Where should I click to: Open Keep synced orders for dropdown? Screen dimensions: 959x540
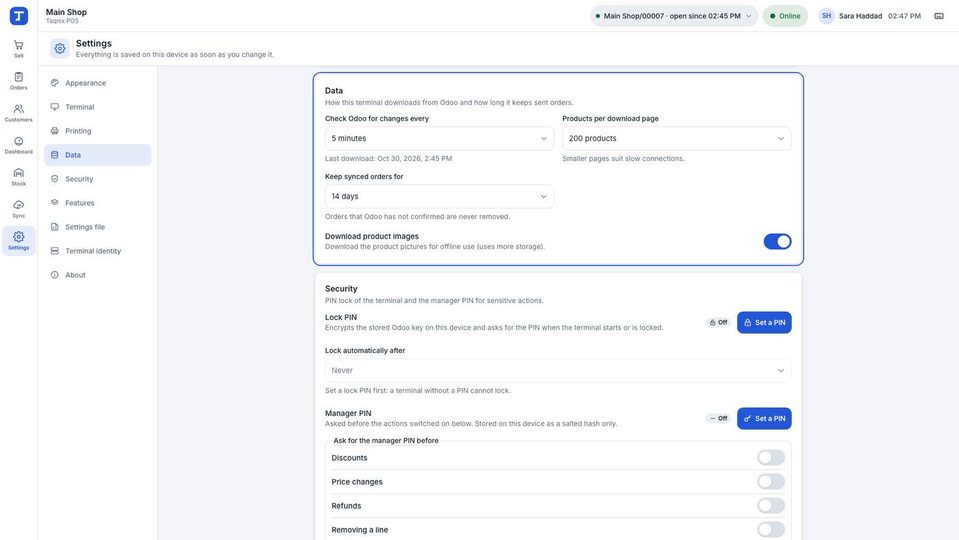pos(439,196)
